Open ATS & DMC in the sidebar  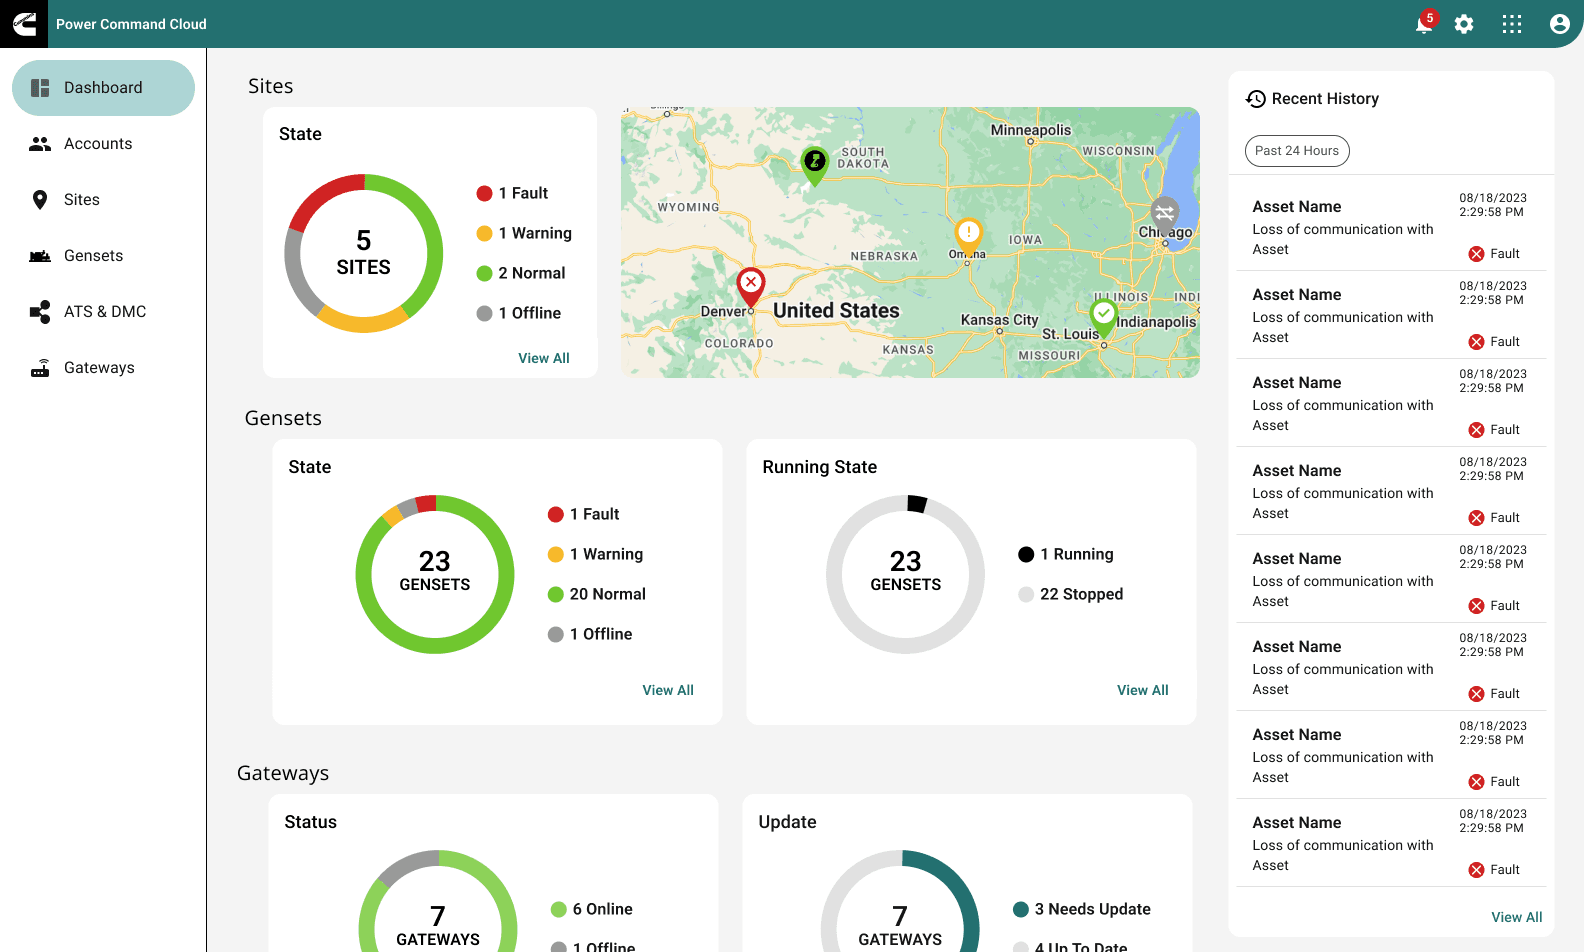pos(103,312)
